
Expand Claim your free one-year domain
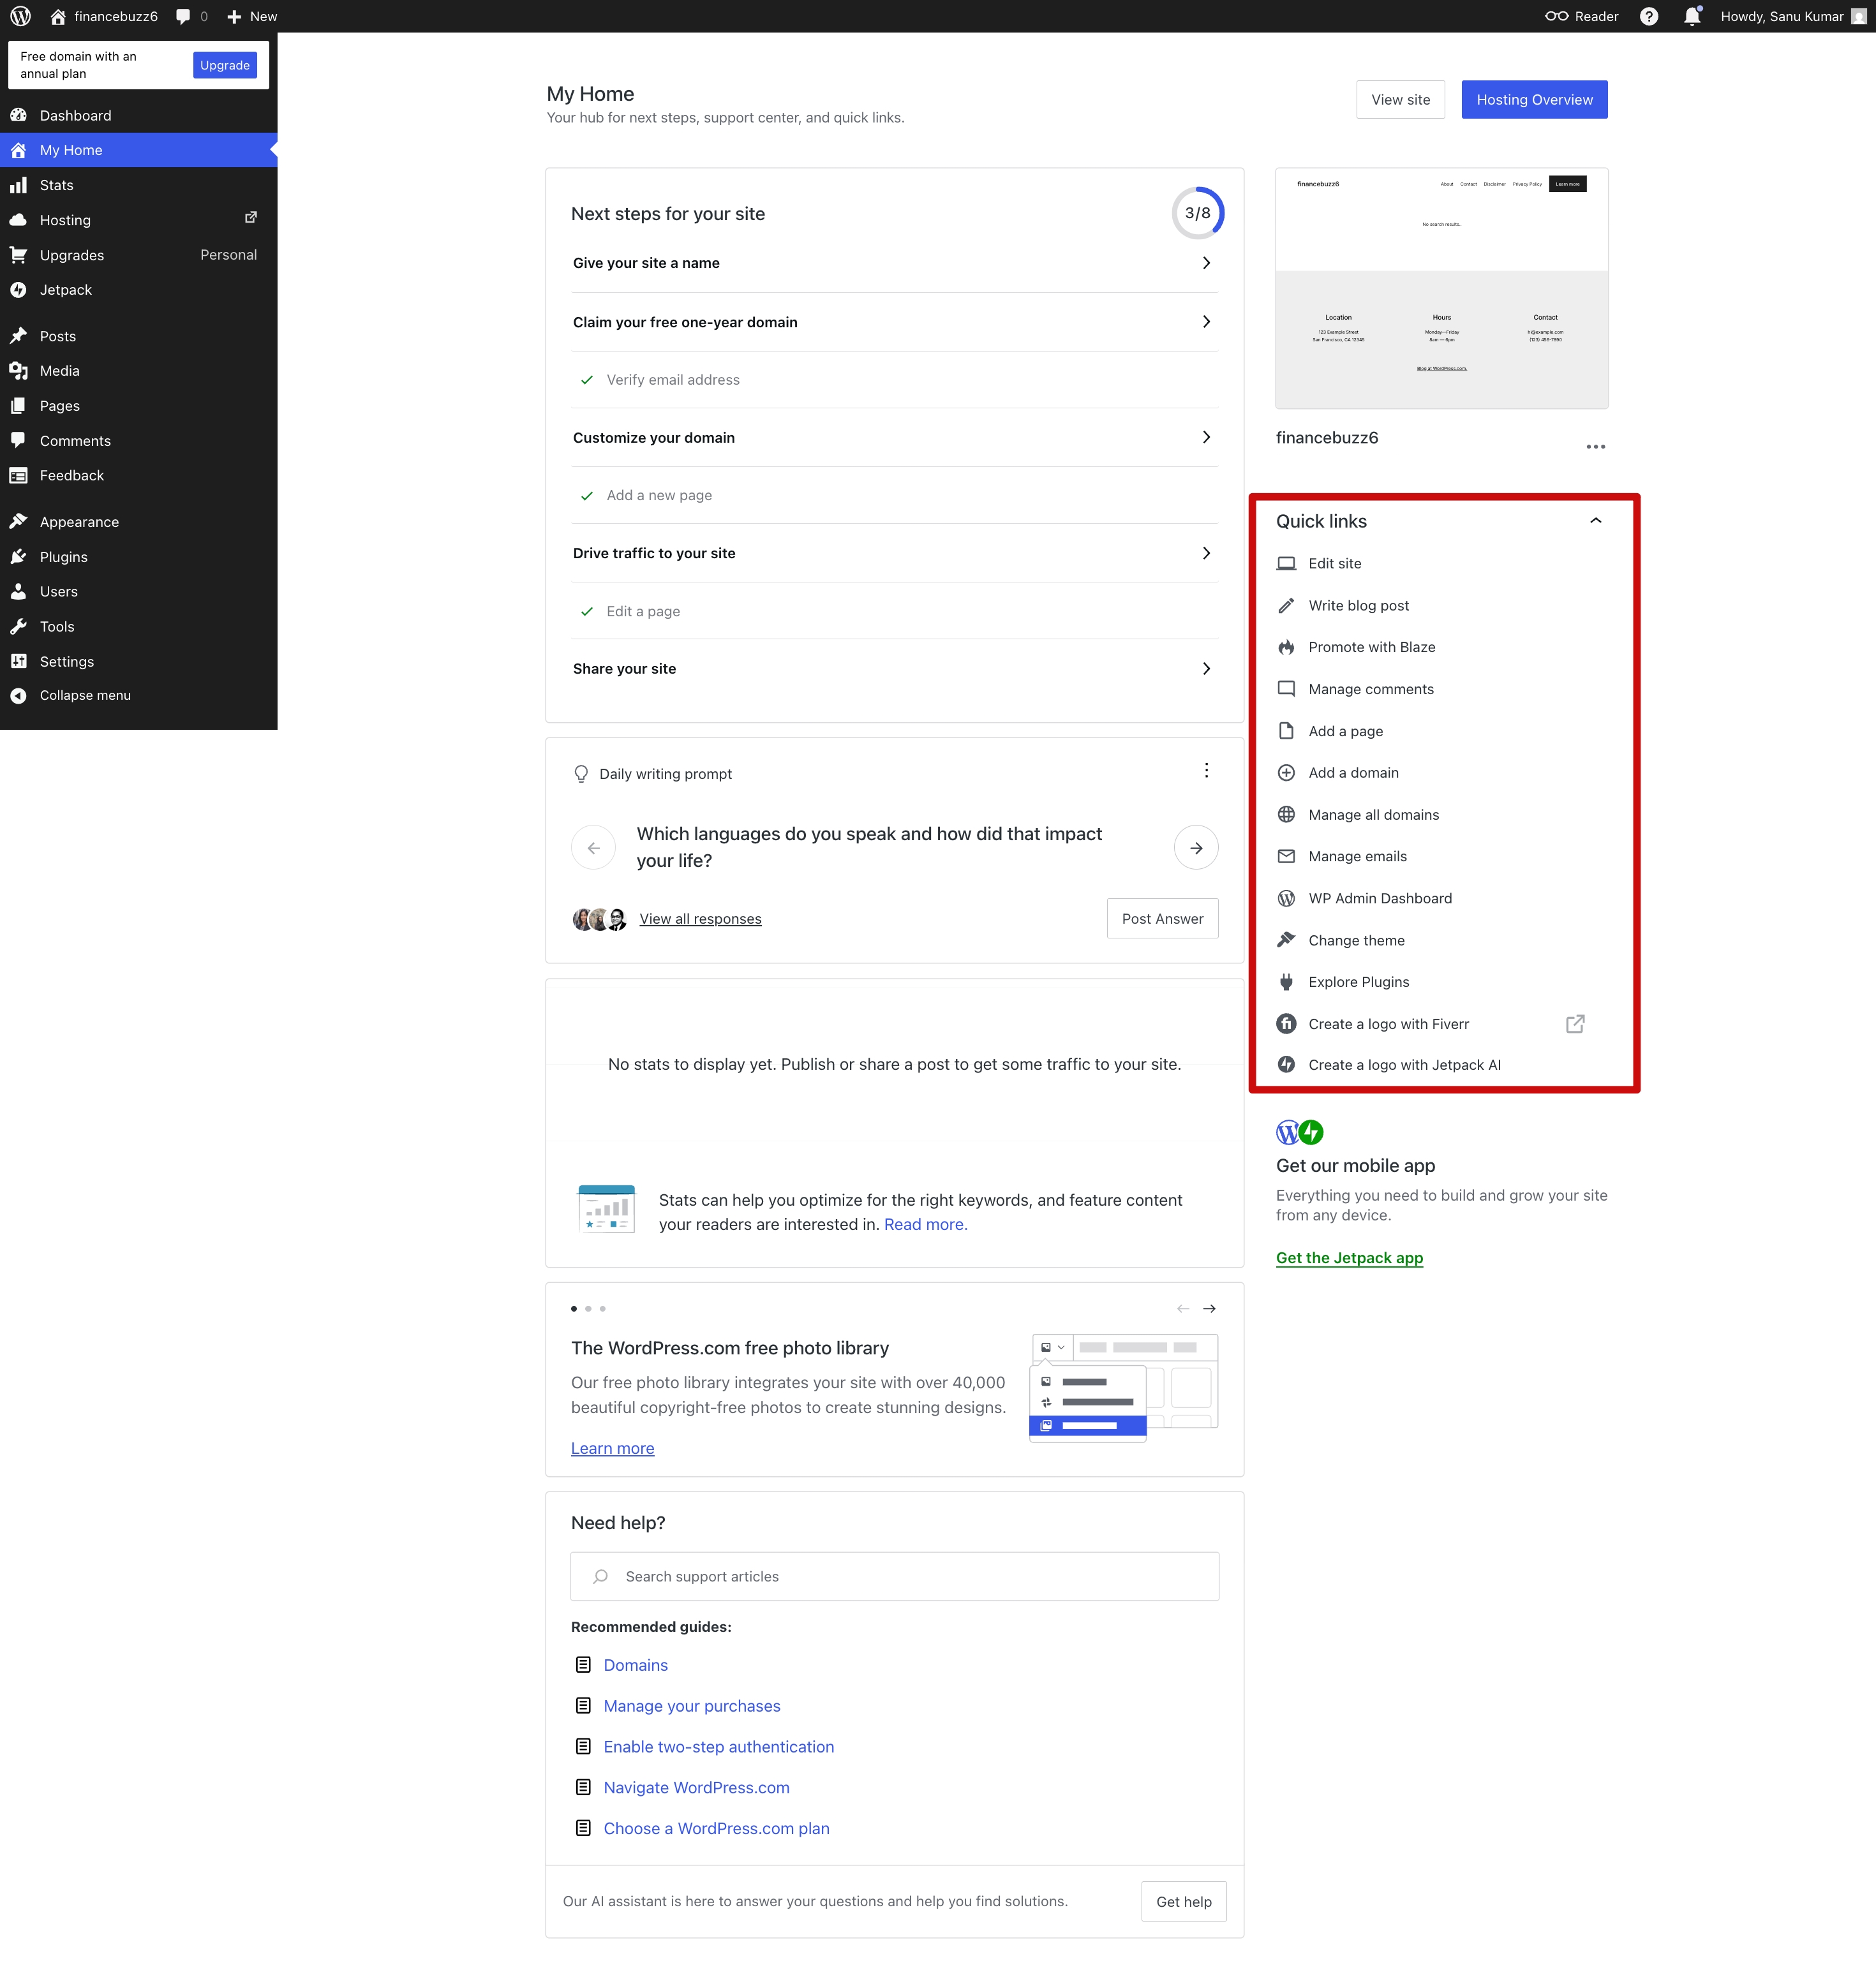click(894, 322)
